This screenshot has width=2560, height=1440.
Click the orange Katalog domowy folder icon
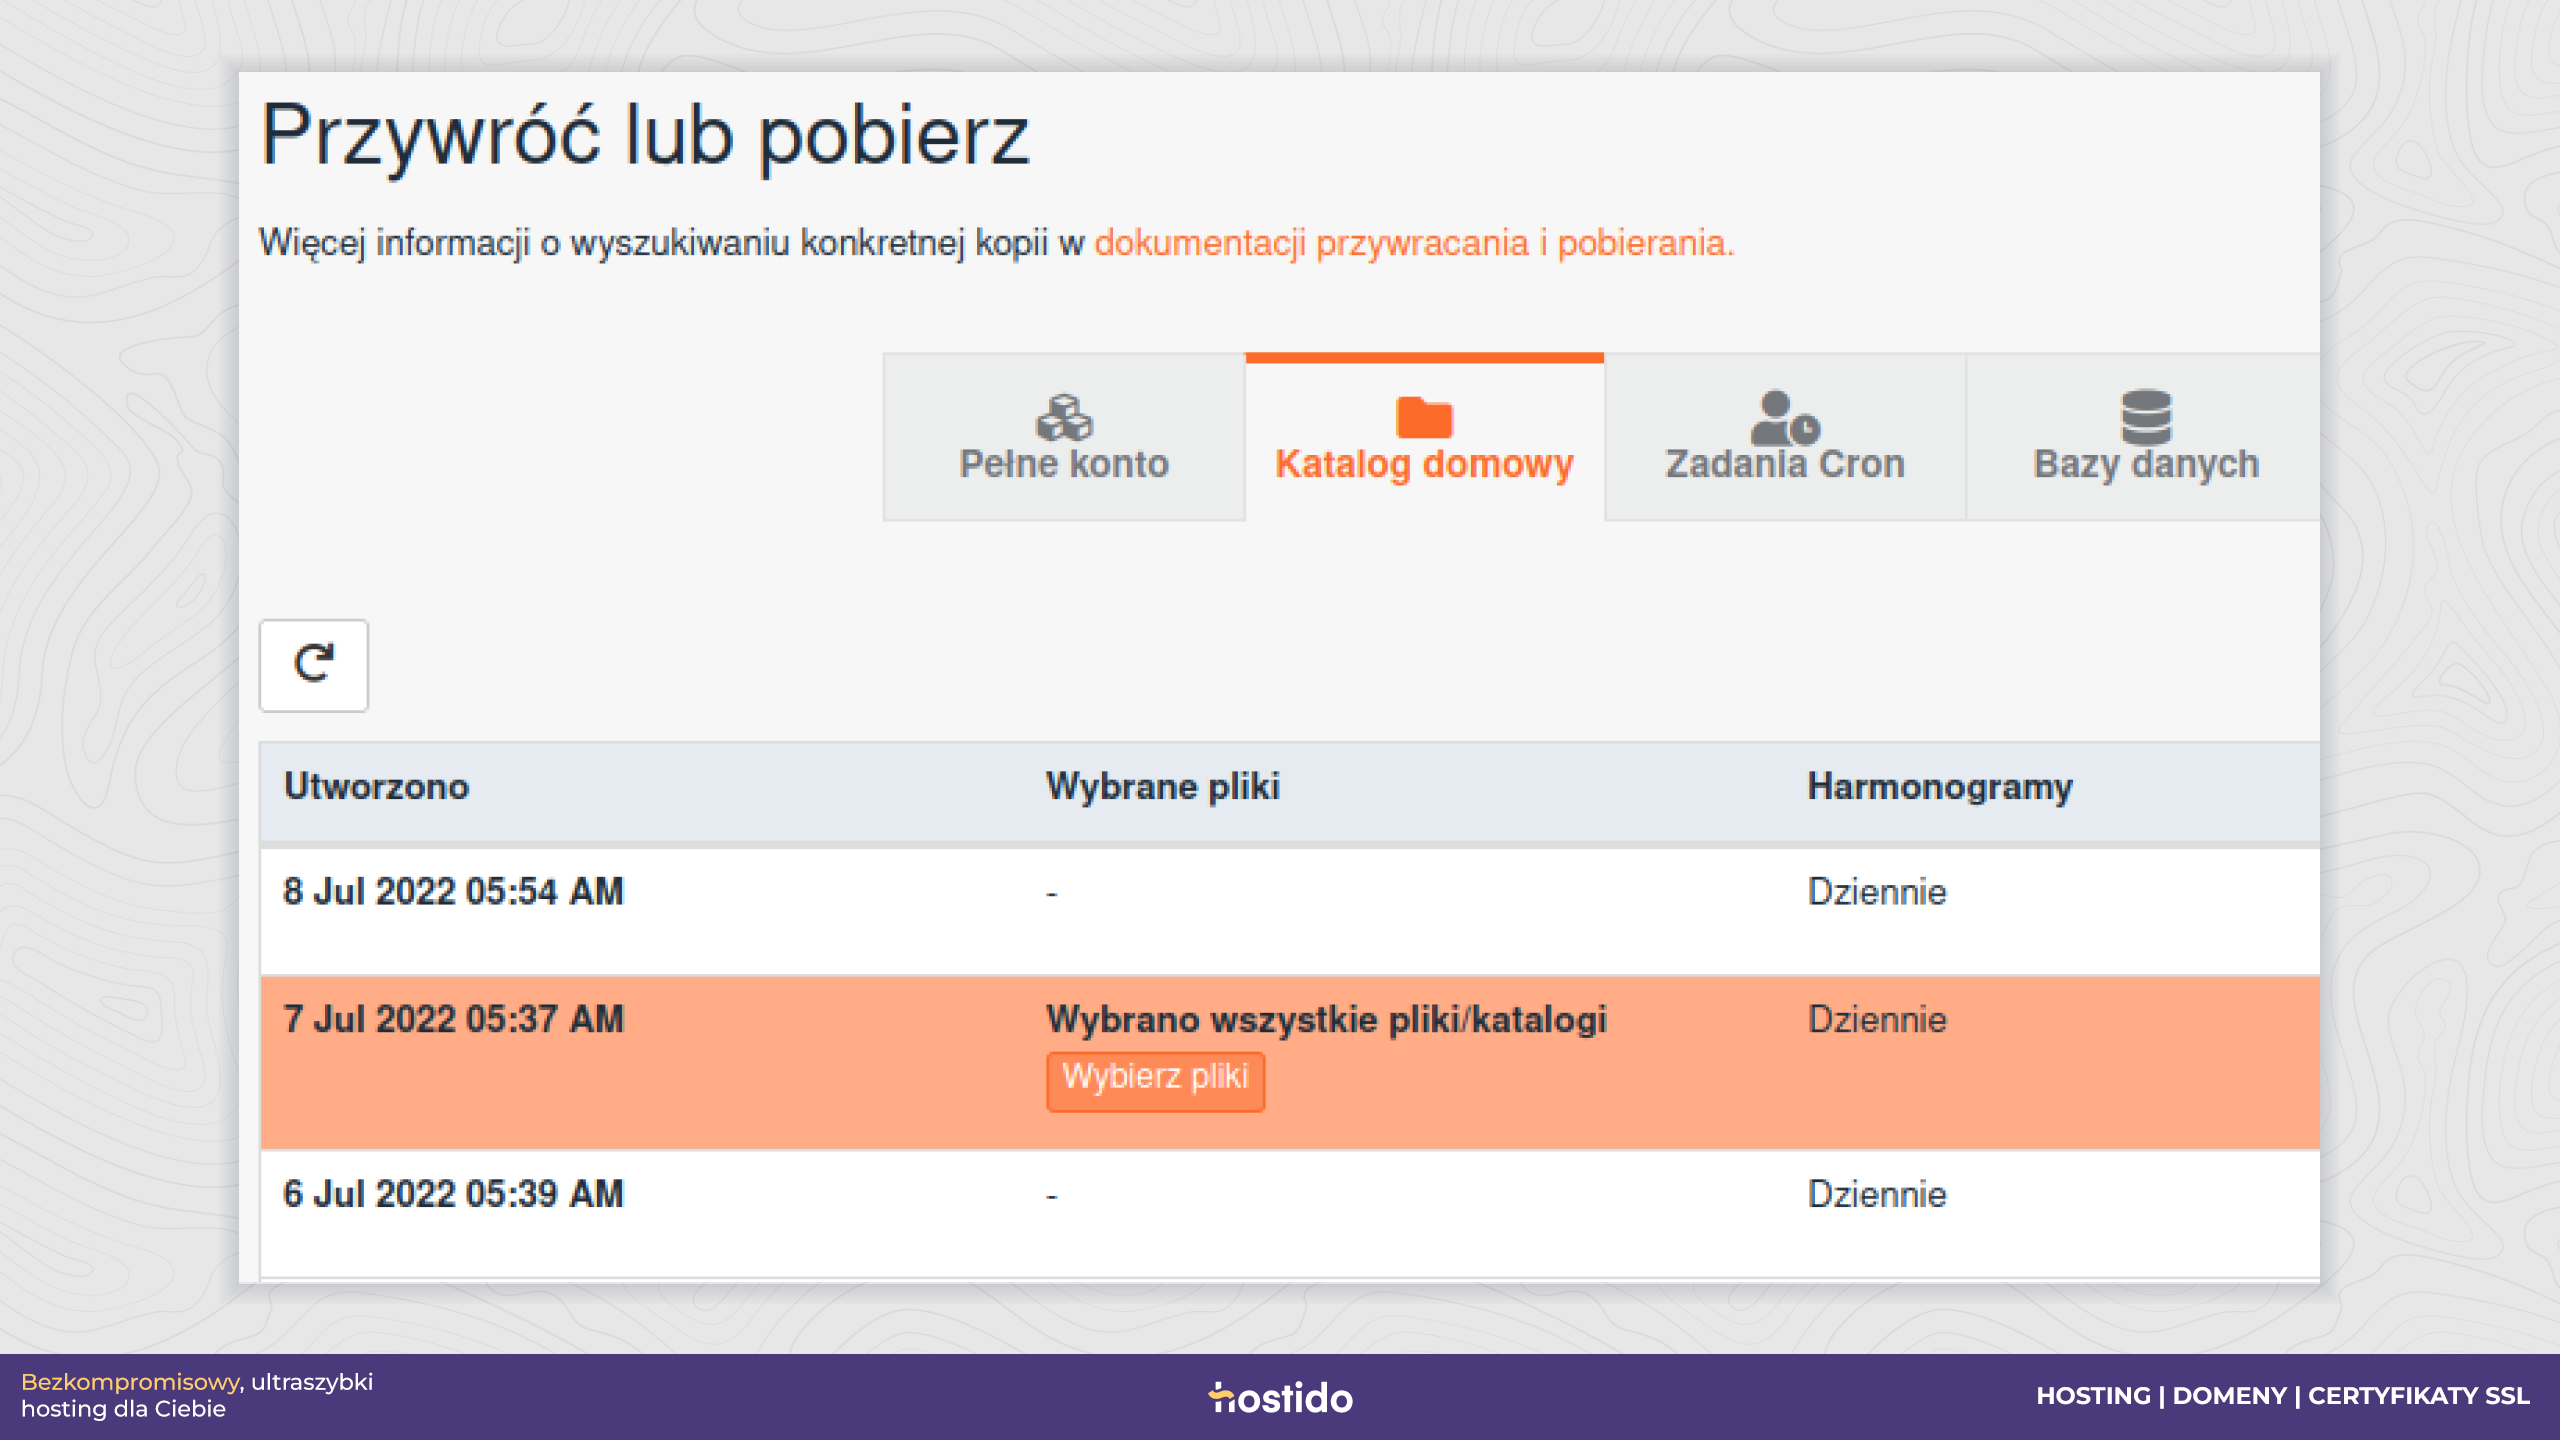pos(1424,417)
